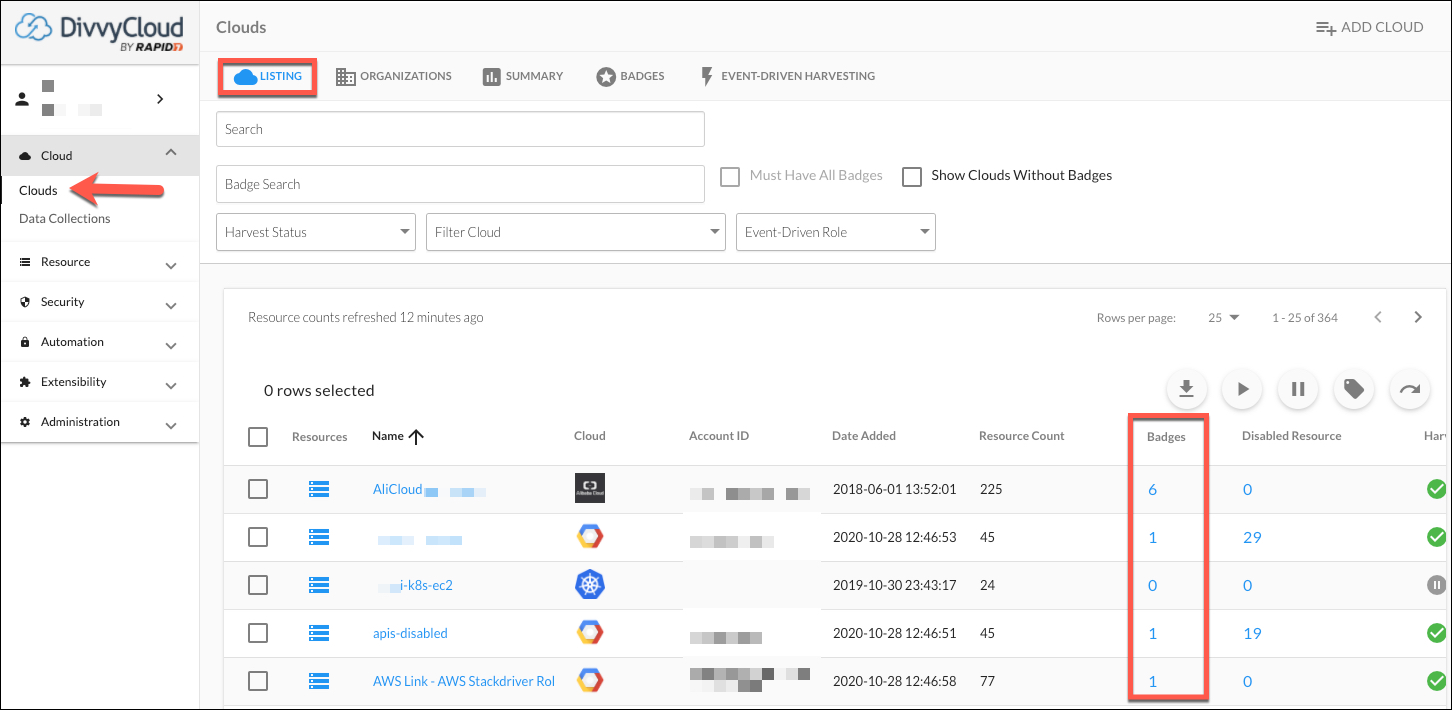Open the user profile chevron
The height and width of the screenshot is (710, 1452).
160,98
